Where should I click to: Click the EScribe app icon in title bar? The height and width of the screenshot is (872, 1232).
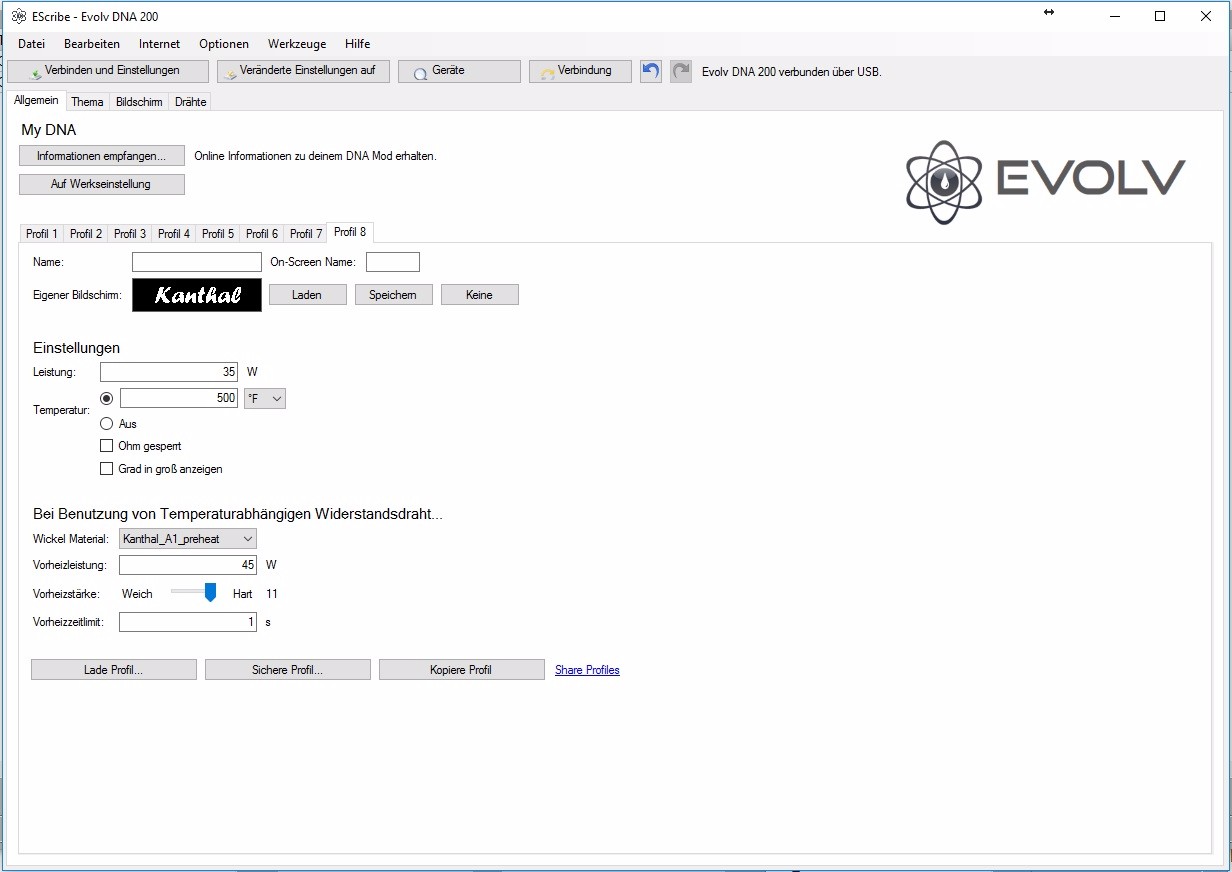pos(18,16)
